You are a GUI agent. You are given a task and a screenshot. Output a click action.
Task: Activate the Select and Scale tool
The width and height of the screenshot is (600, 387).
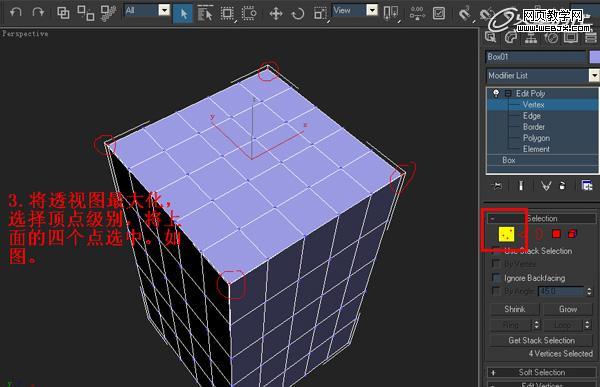point(320,14)
